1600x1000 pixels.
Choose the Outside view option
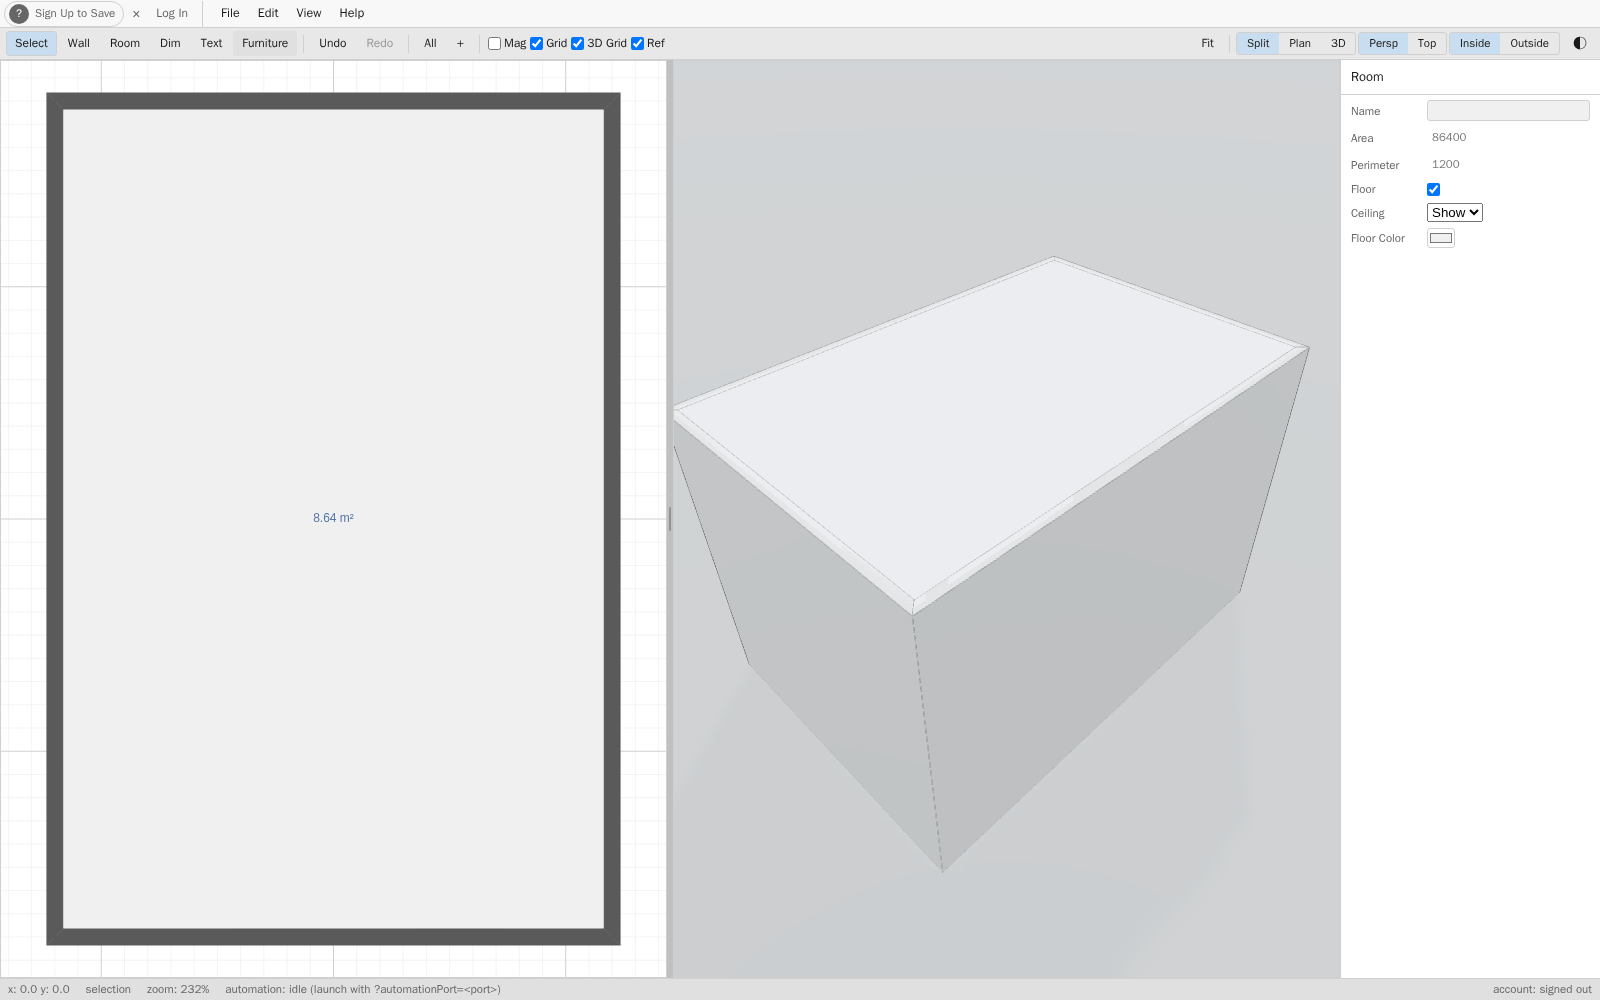(x=1529, y=43)
